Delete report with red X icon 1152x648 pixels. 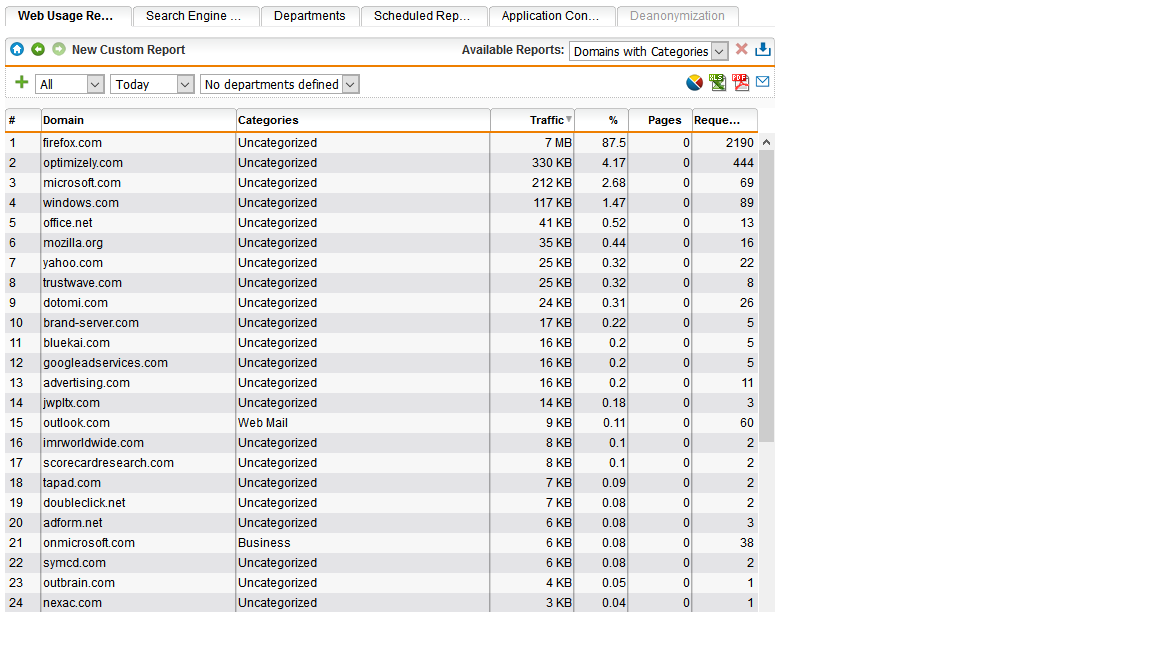point(741,49)
